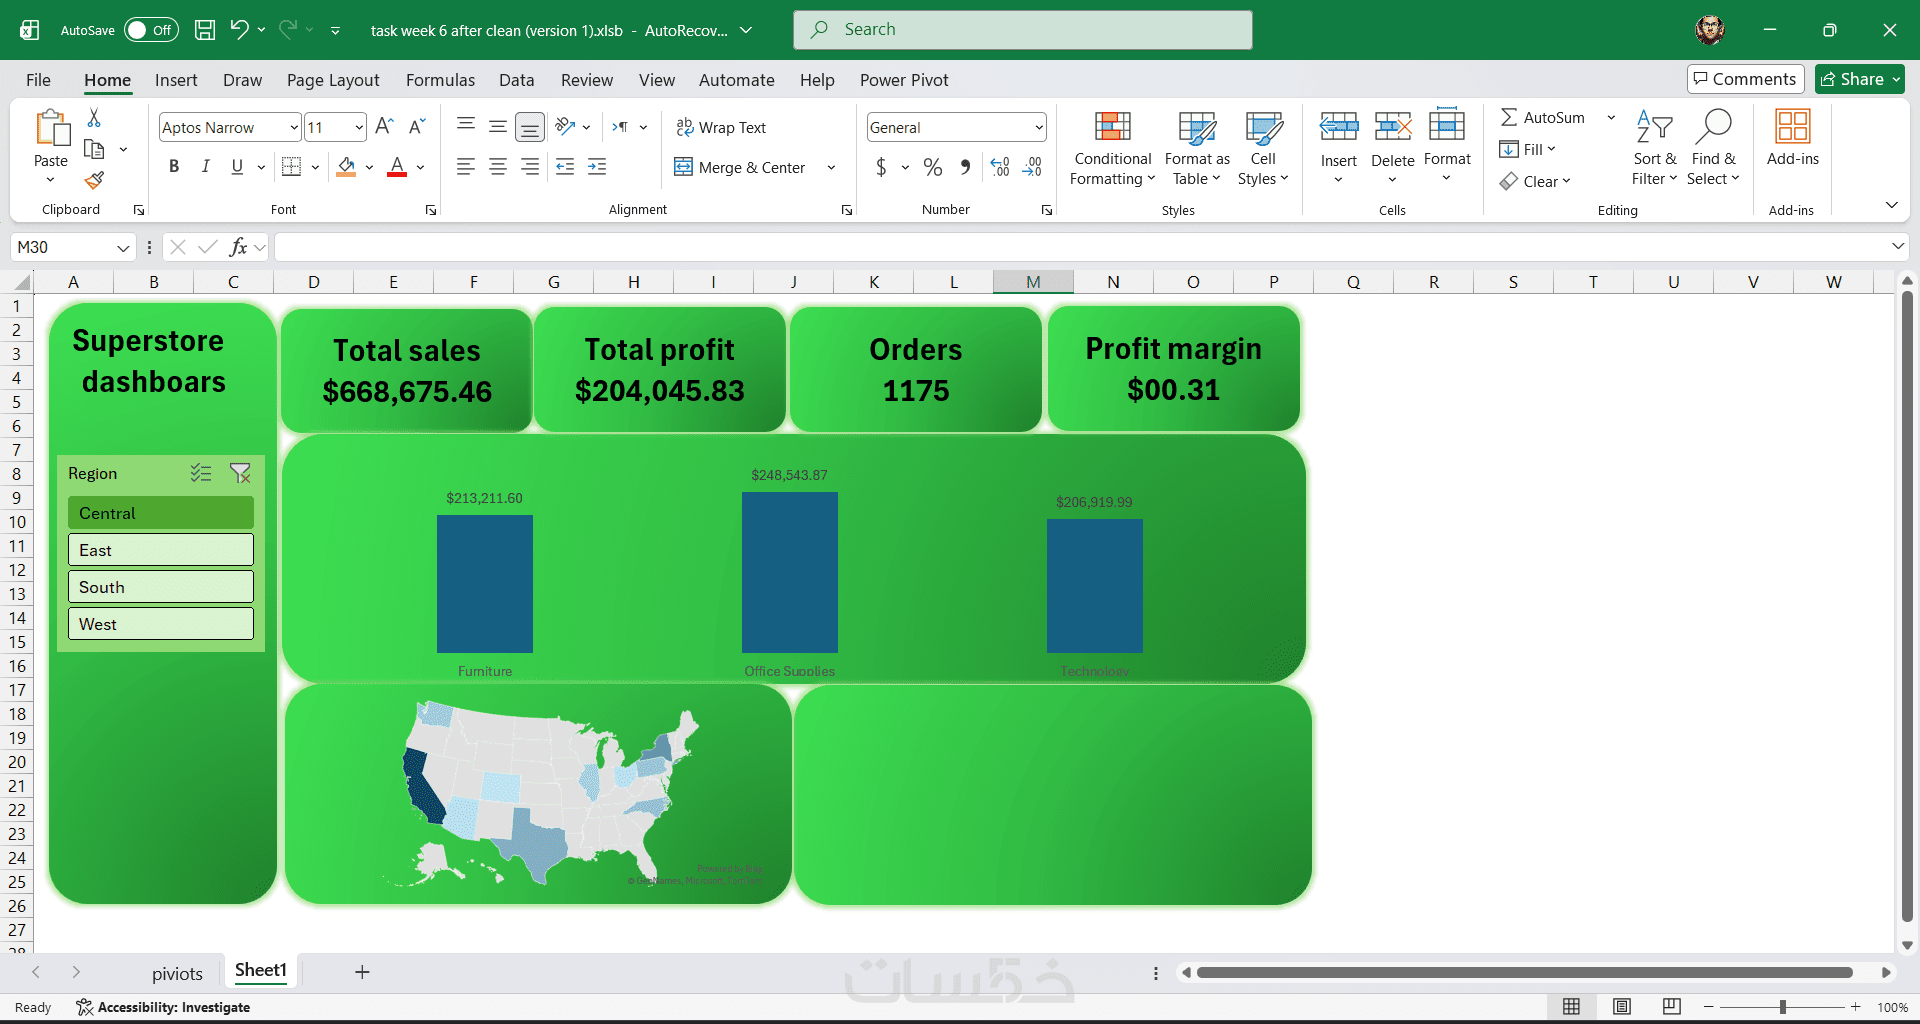Click the Share button
This screenshot has width=1920, height=1024.
pyautogui.click(x=1860, y=79)
